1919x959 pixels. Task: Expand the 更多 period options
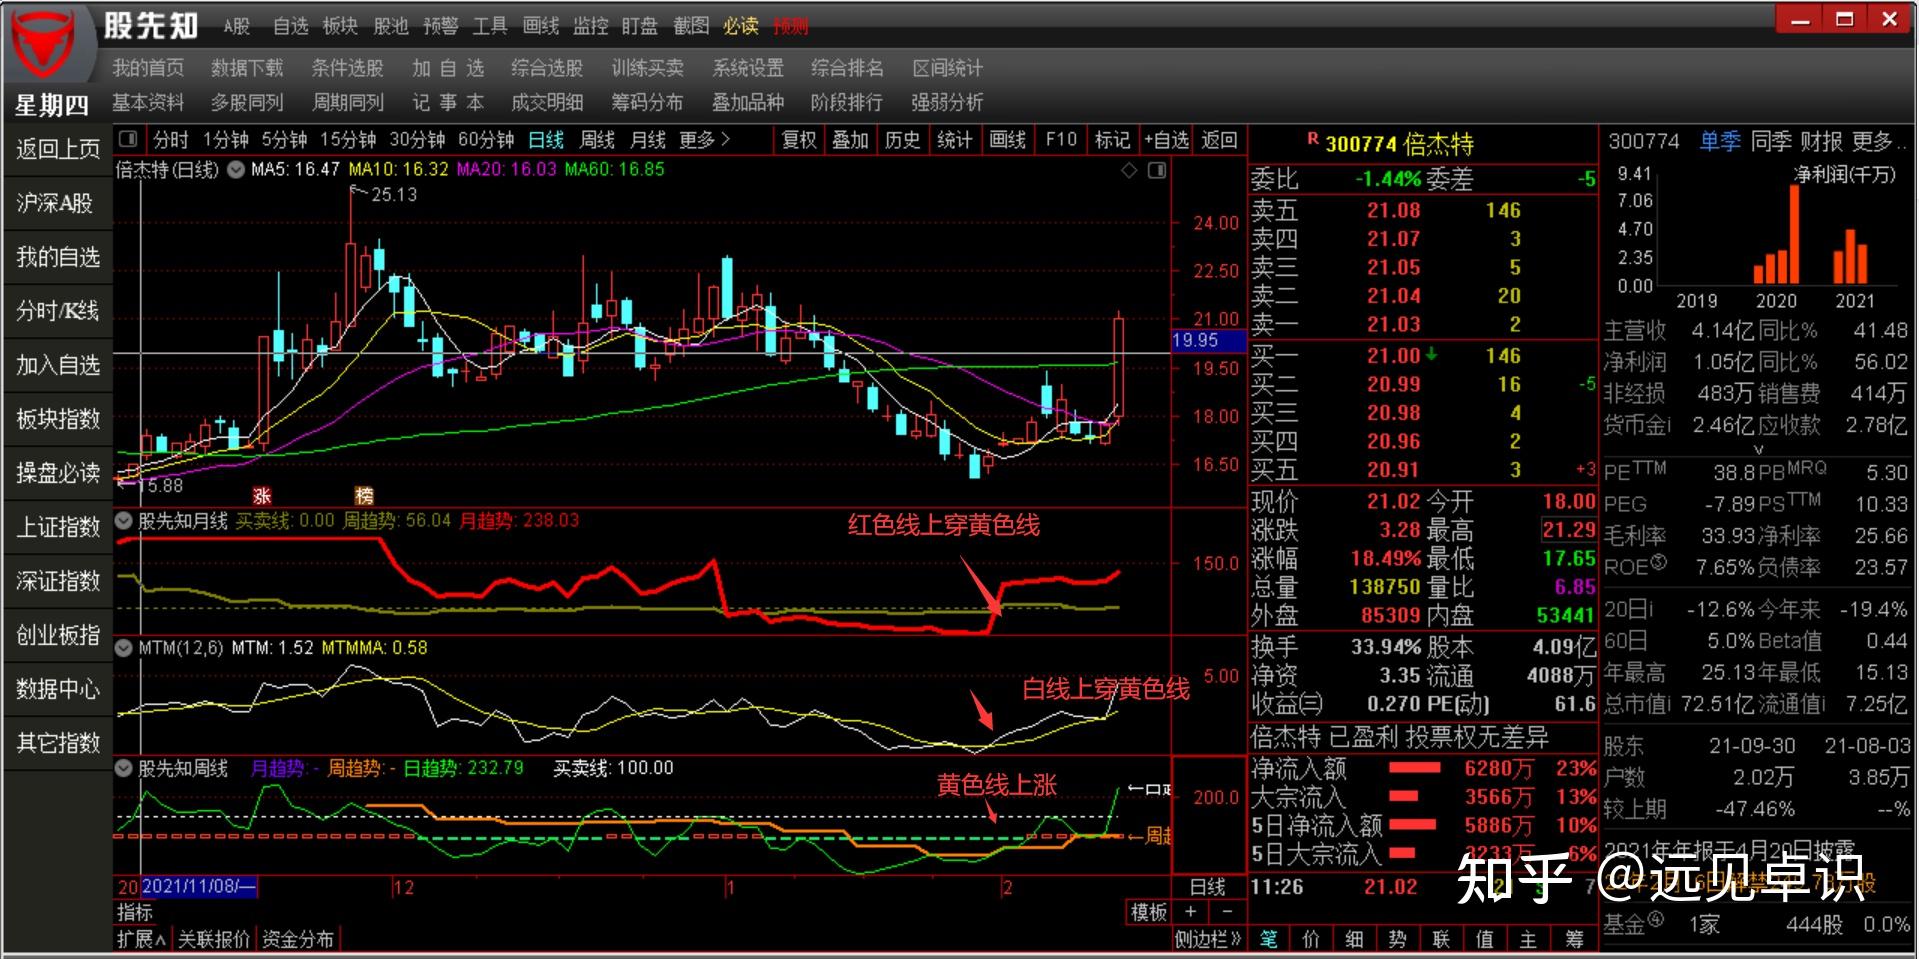[705, 140]
